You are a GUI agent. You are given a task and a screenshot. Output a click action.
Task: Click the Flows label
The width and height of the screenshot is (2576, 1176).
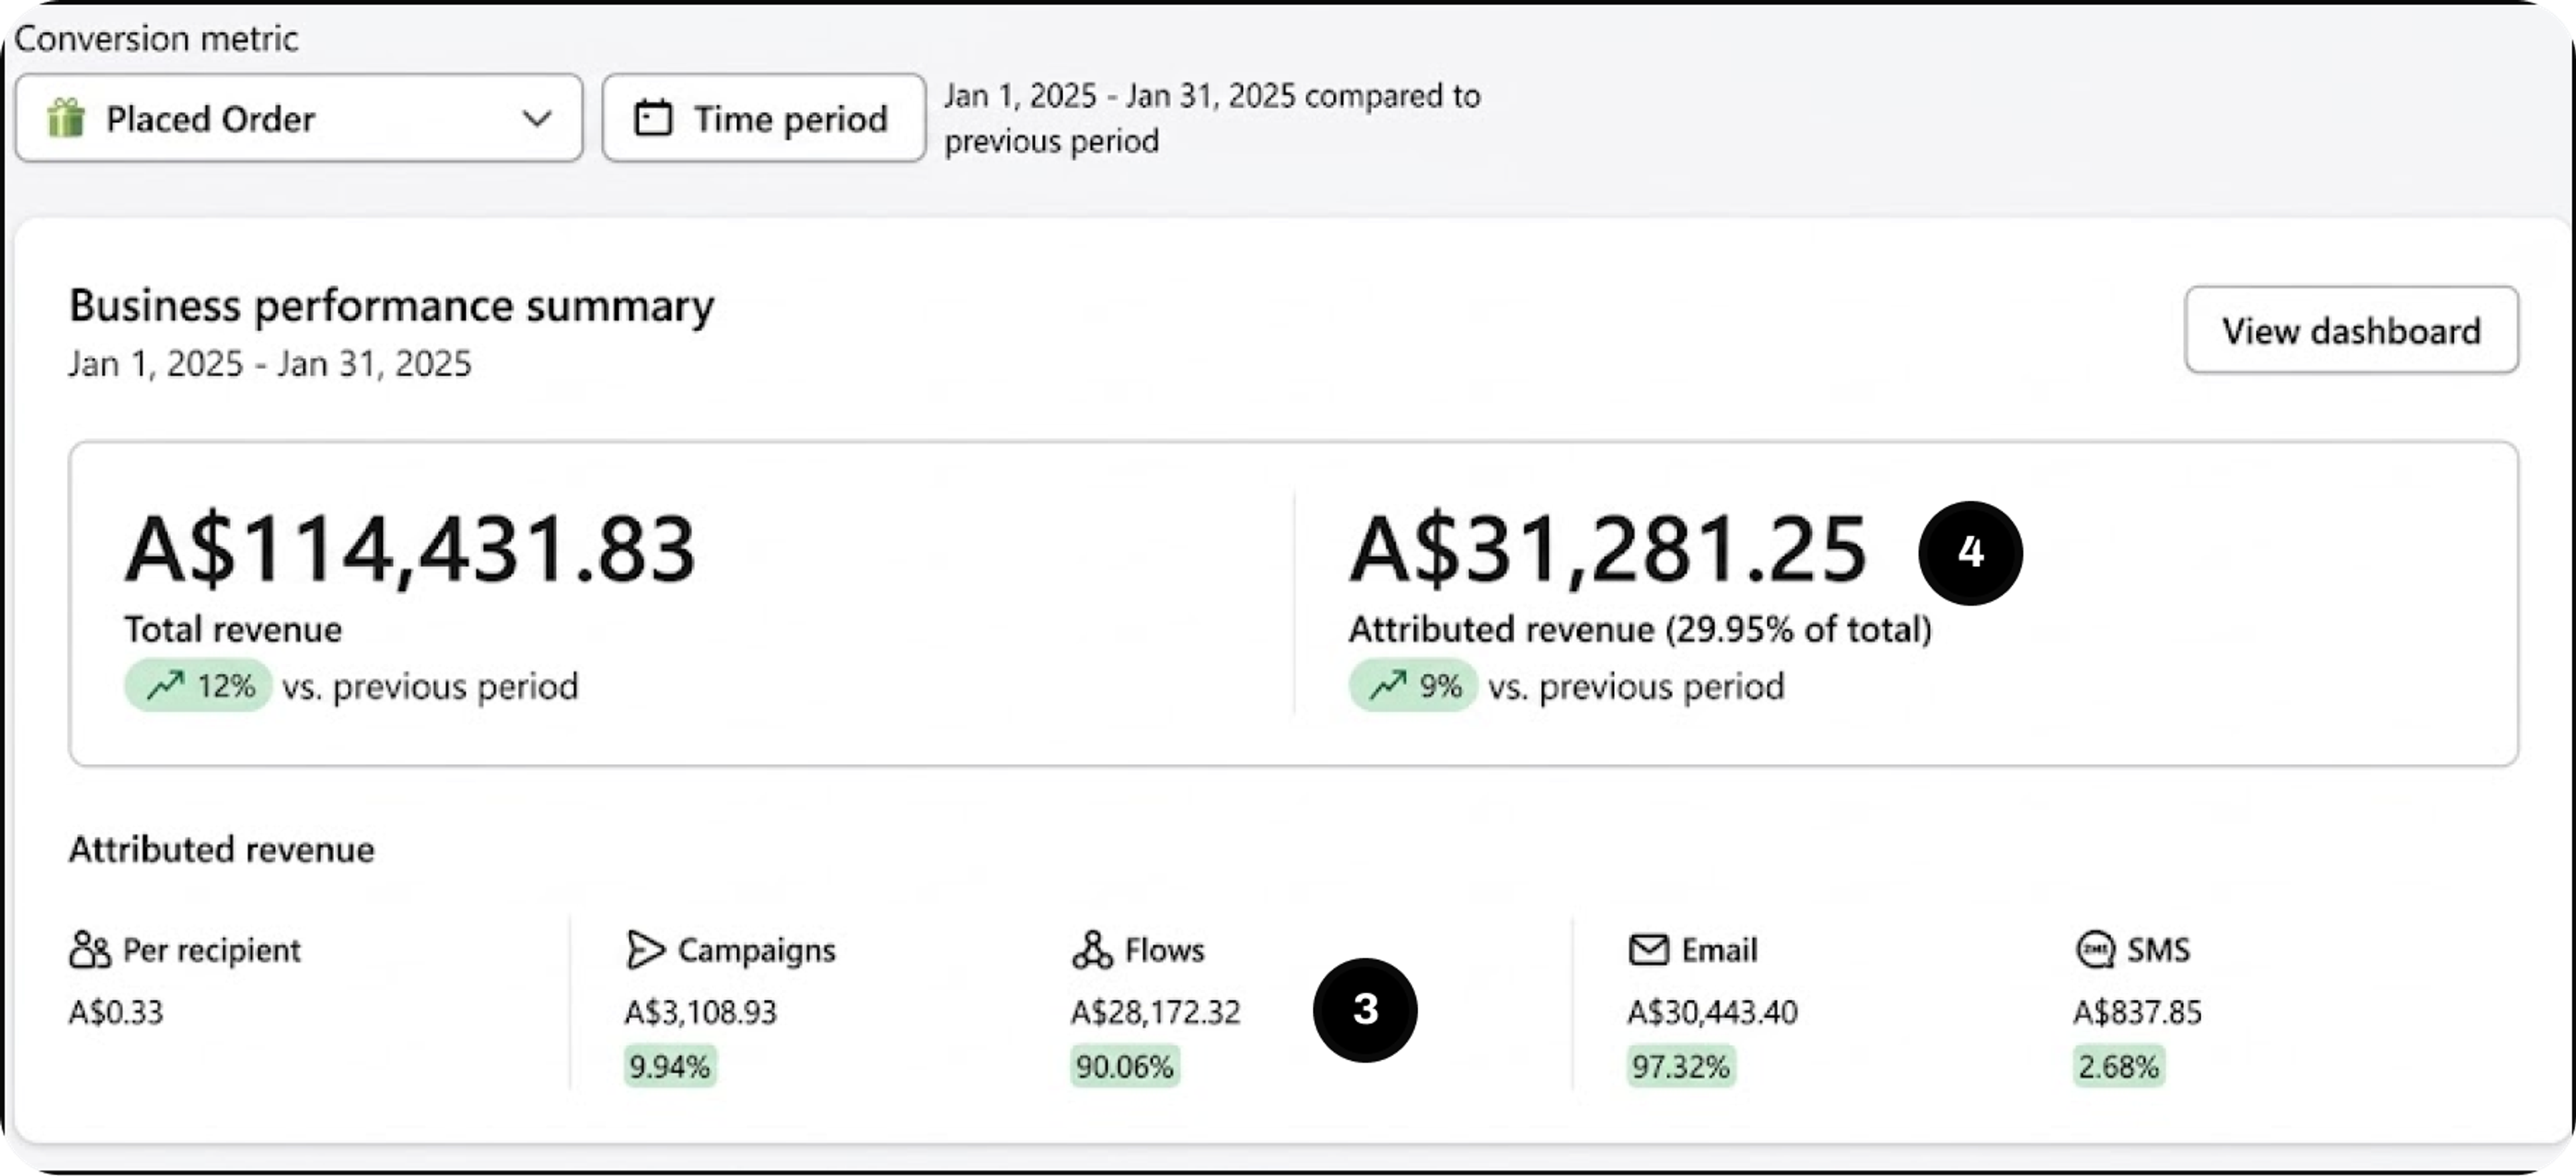point(1165,949)
